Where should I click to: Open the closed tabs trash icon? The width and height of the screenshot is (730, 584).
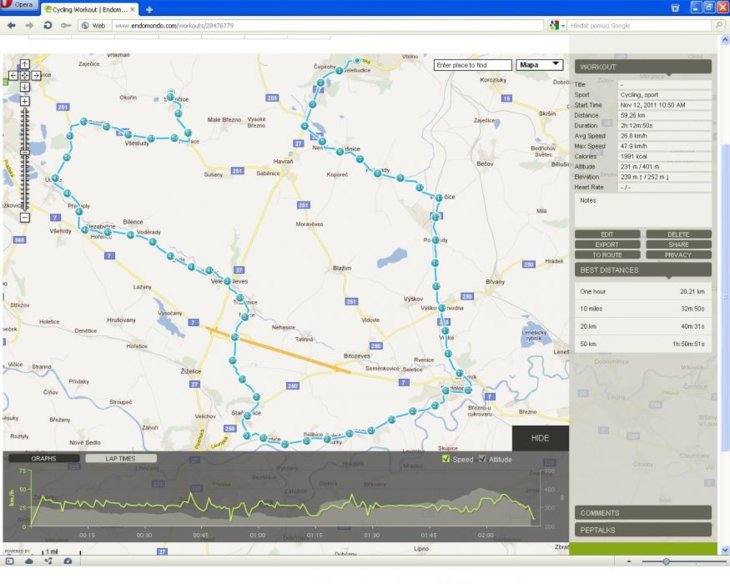coord(675,8)
